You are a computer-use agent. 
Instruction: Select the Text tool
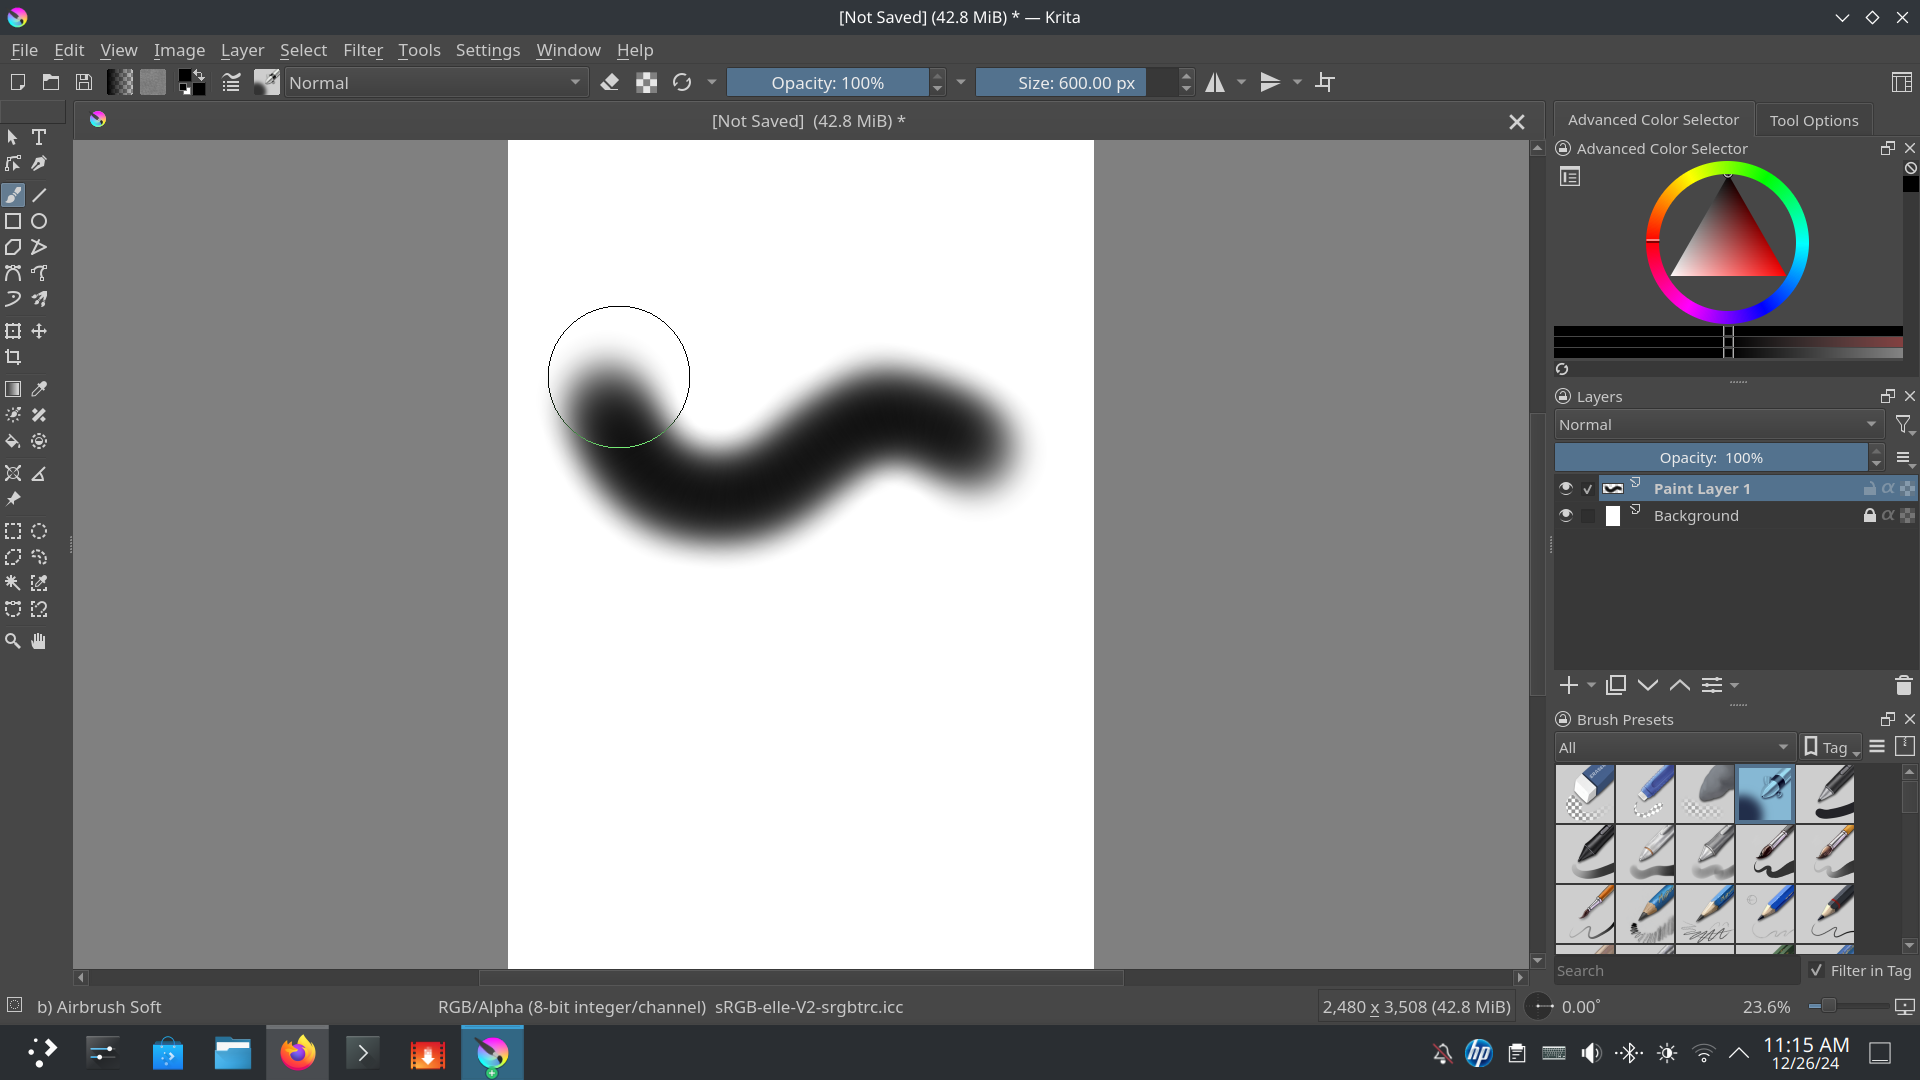coord(39,137)
